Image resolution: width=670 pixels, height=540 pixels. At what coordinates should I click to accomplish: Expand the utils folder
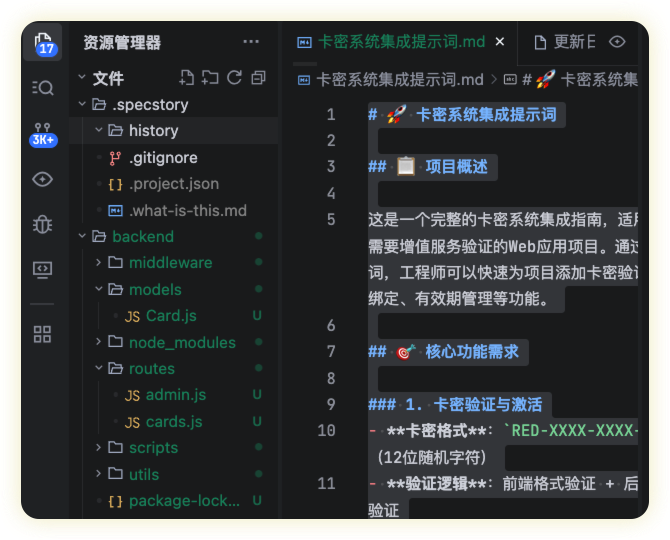click(98, 474)
